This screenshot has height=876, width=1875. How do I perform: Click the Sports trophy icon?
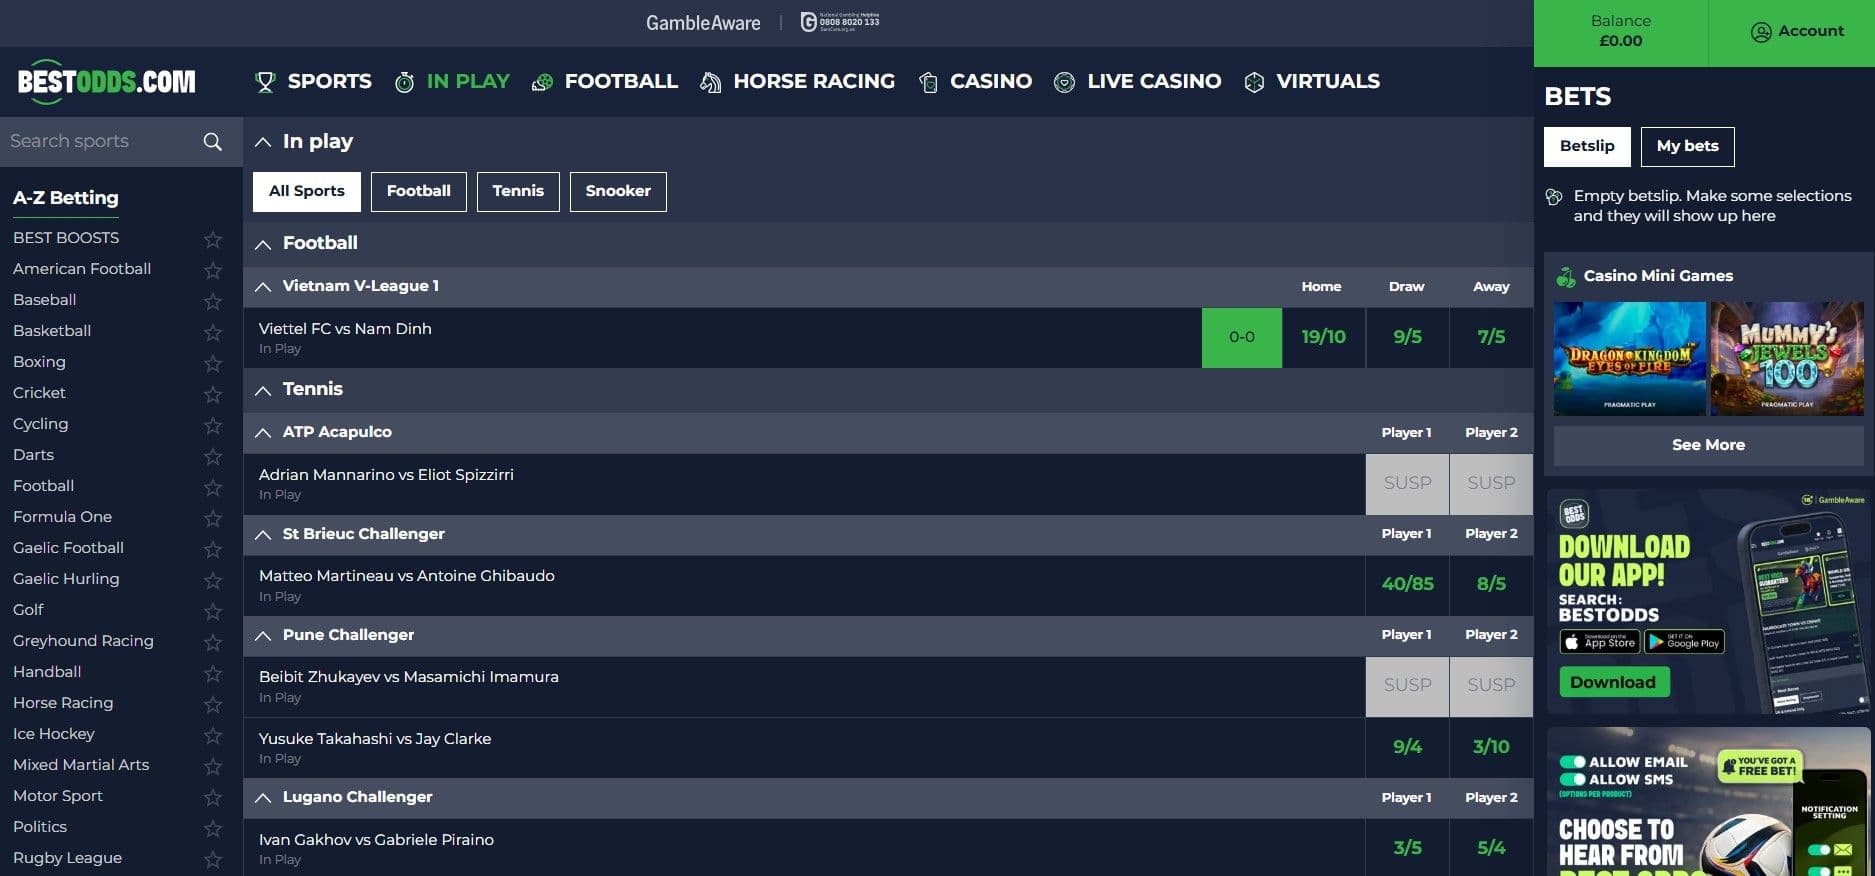coord(265,82)
